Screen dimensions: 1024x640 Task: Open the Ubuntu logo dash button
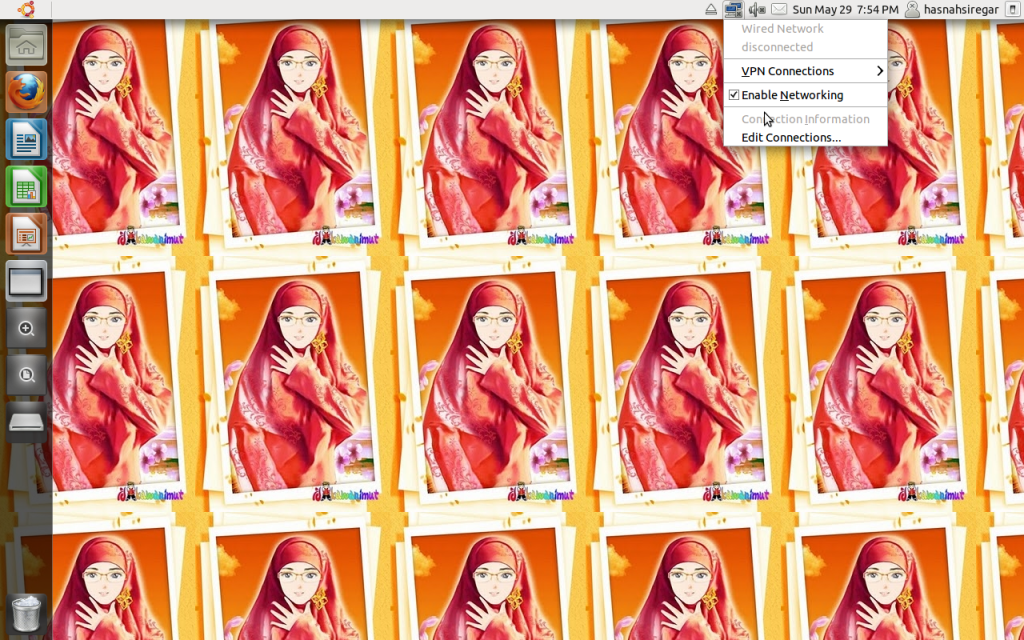coord(26,9)
